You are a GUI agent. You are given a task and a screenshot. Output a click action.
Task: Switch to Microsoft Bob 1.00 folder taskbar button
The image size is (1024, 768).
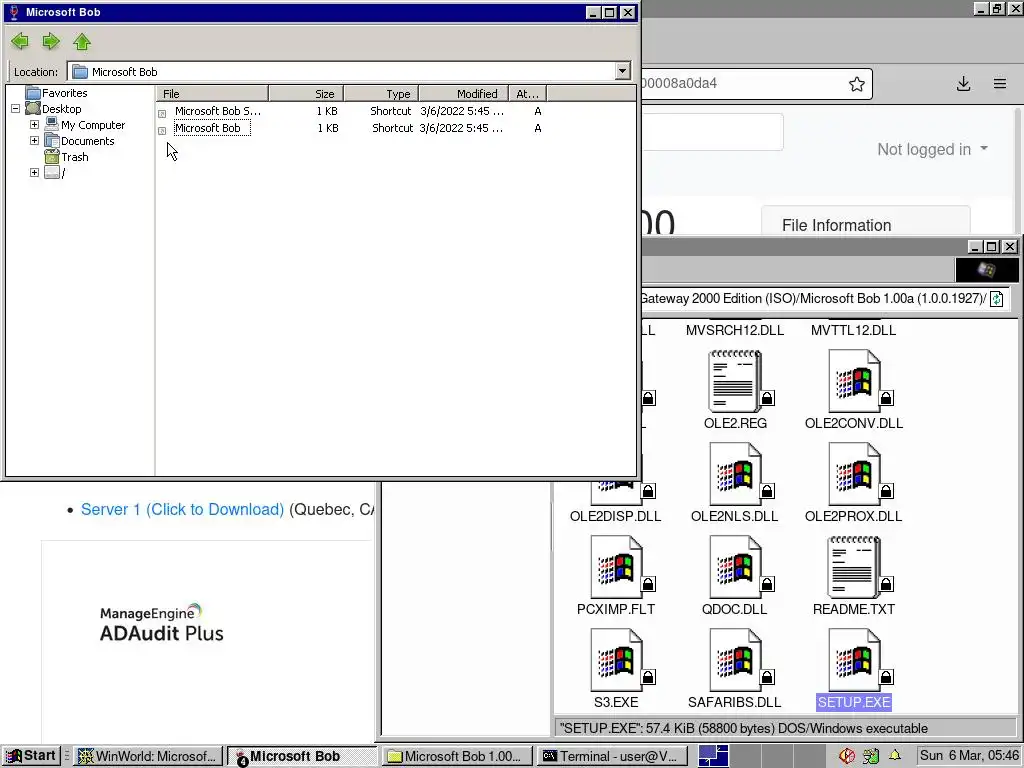pos(455,756)
